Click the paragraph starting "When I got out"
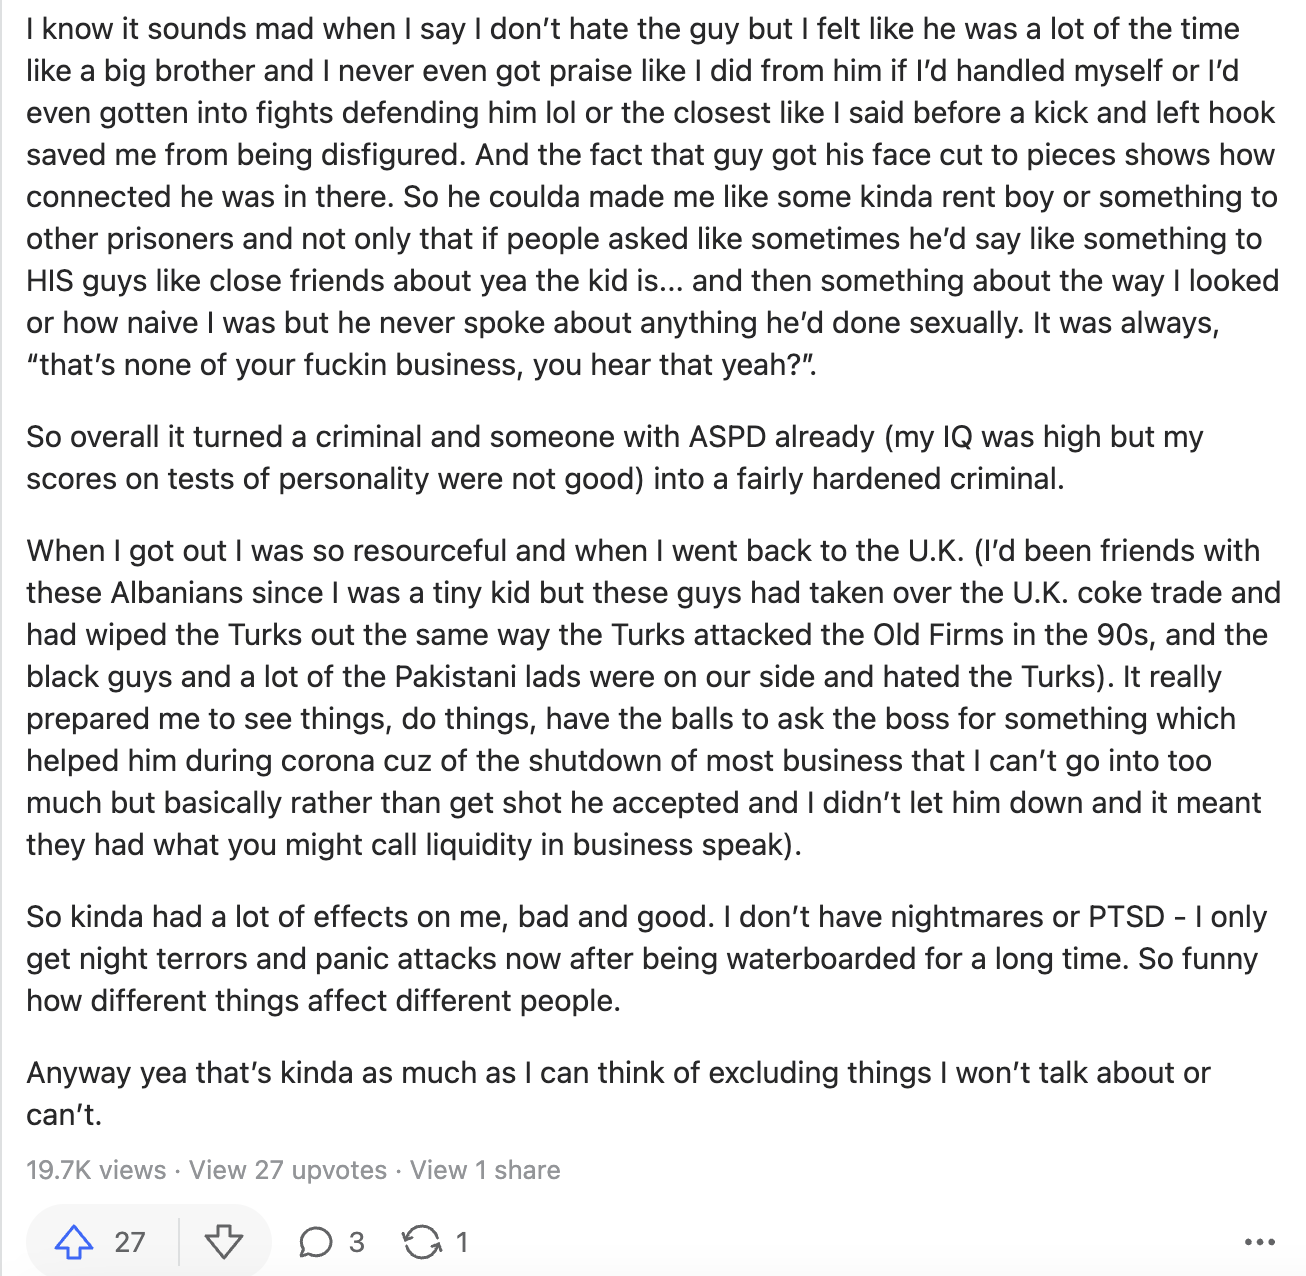This screenshot has width=1306, height=1276. (653, 698)
